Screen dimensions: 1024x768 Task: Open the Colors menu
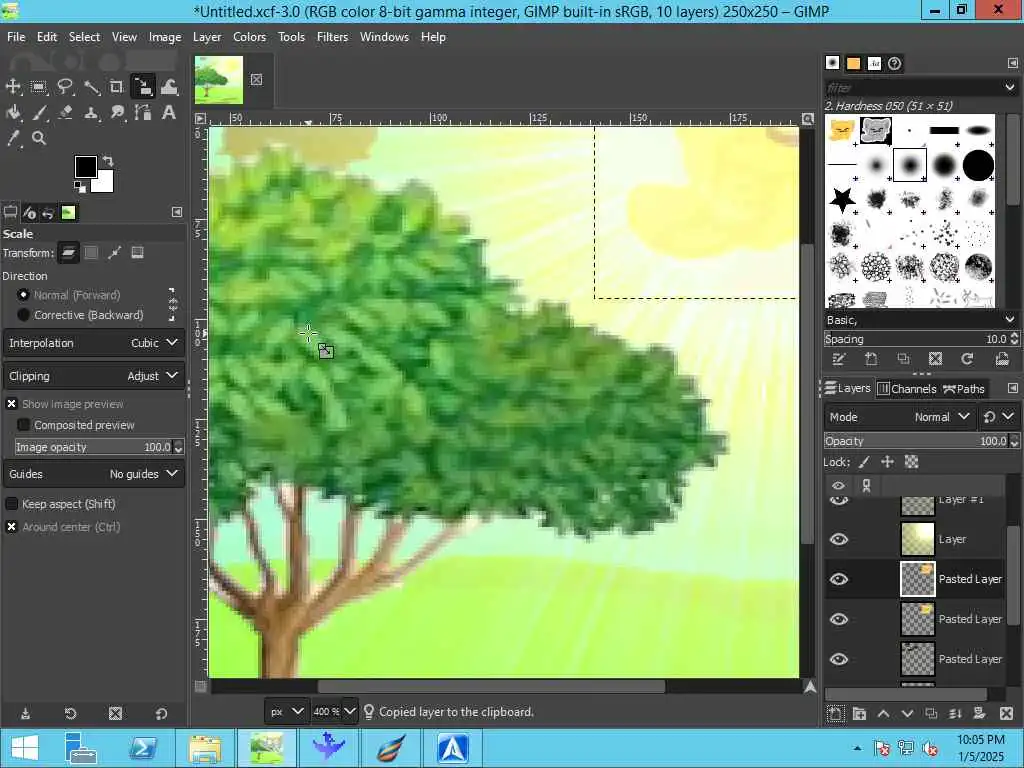pyautogui.click(x=249, y=37)
